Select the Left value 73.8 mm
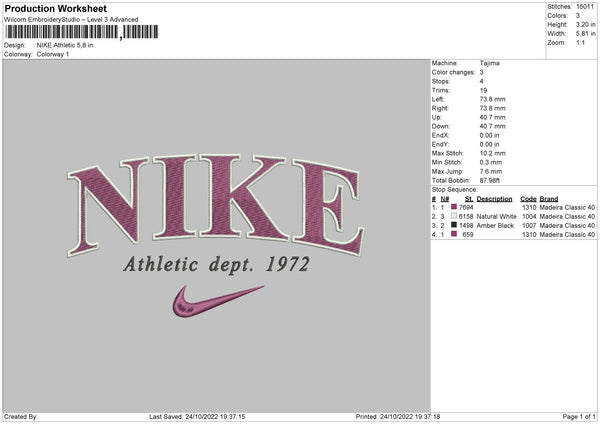 (492, 99)
